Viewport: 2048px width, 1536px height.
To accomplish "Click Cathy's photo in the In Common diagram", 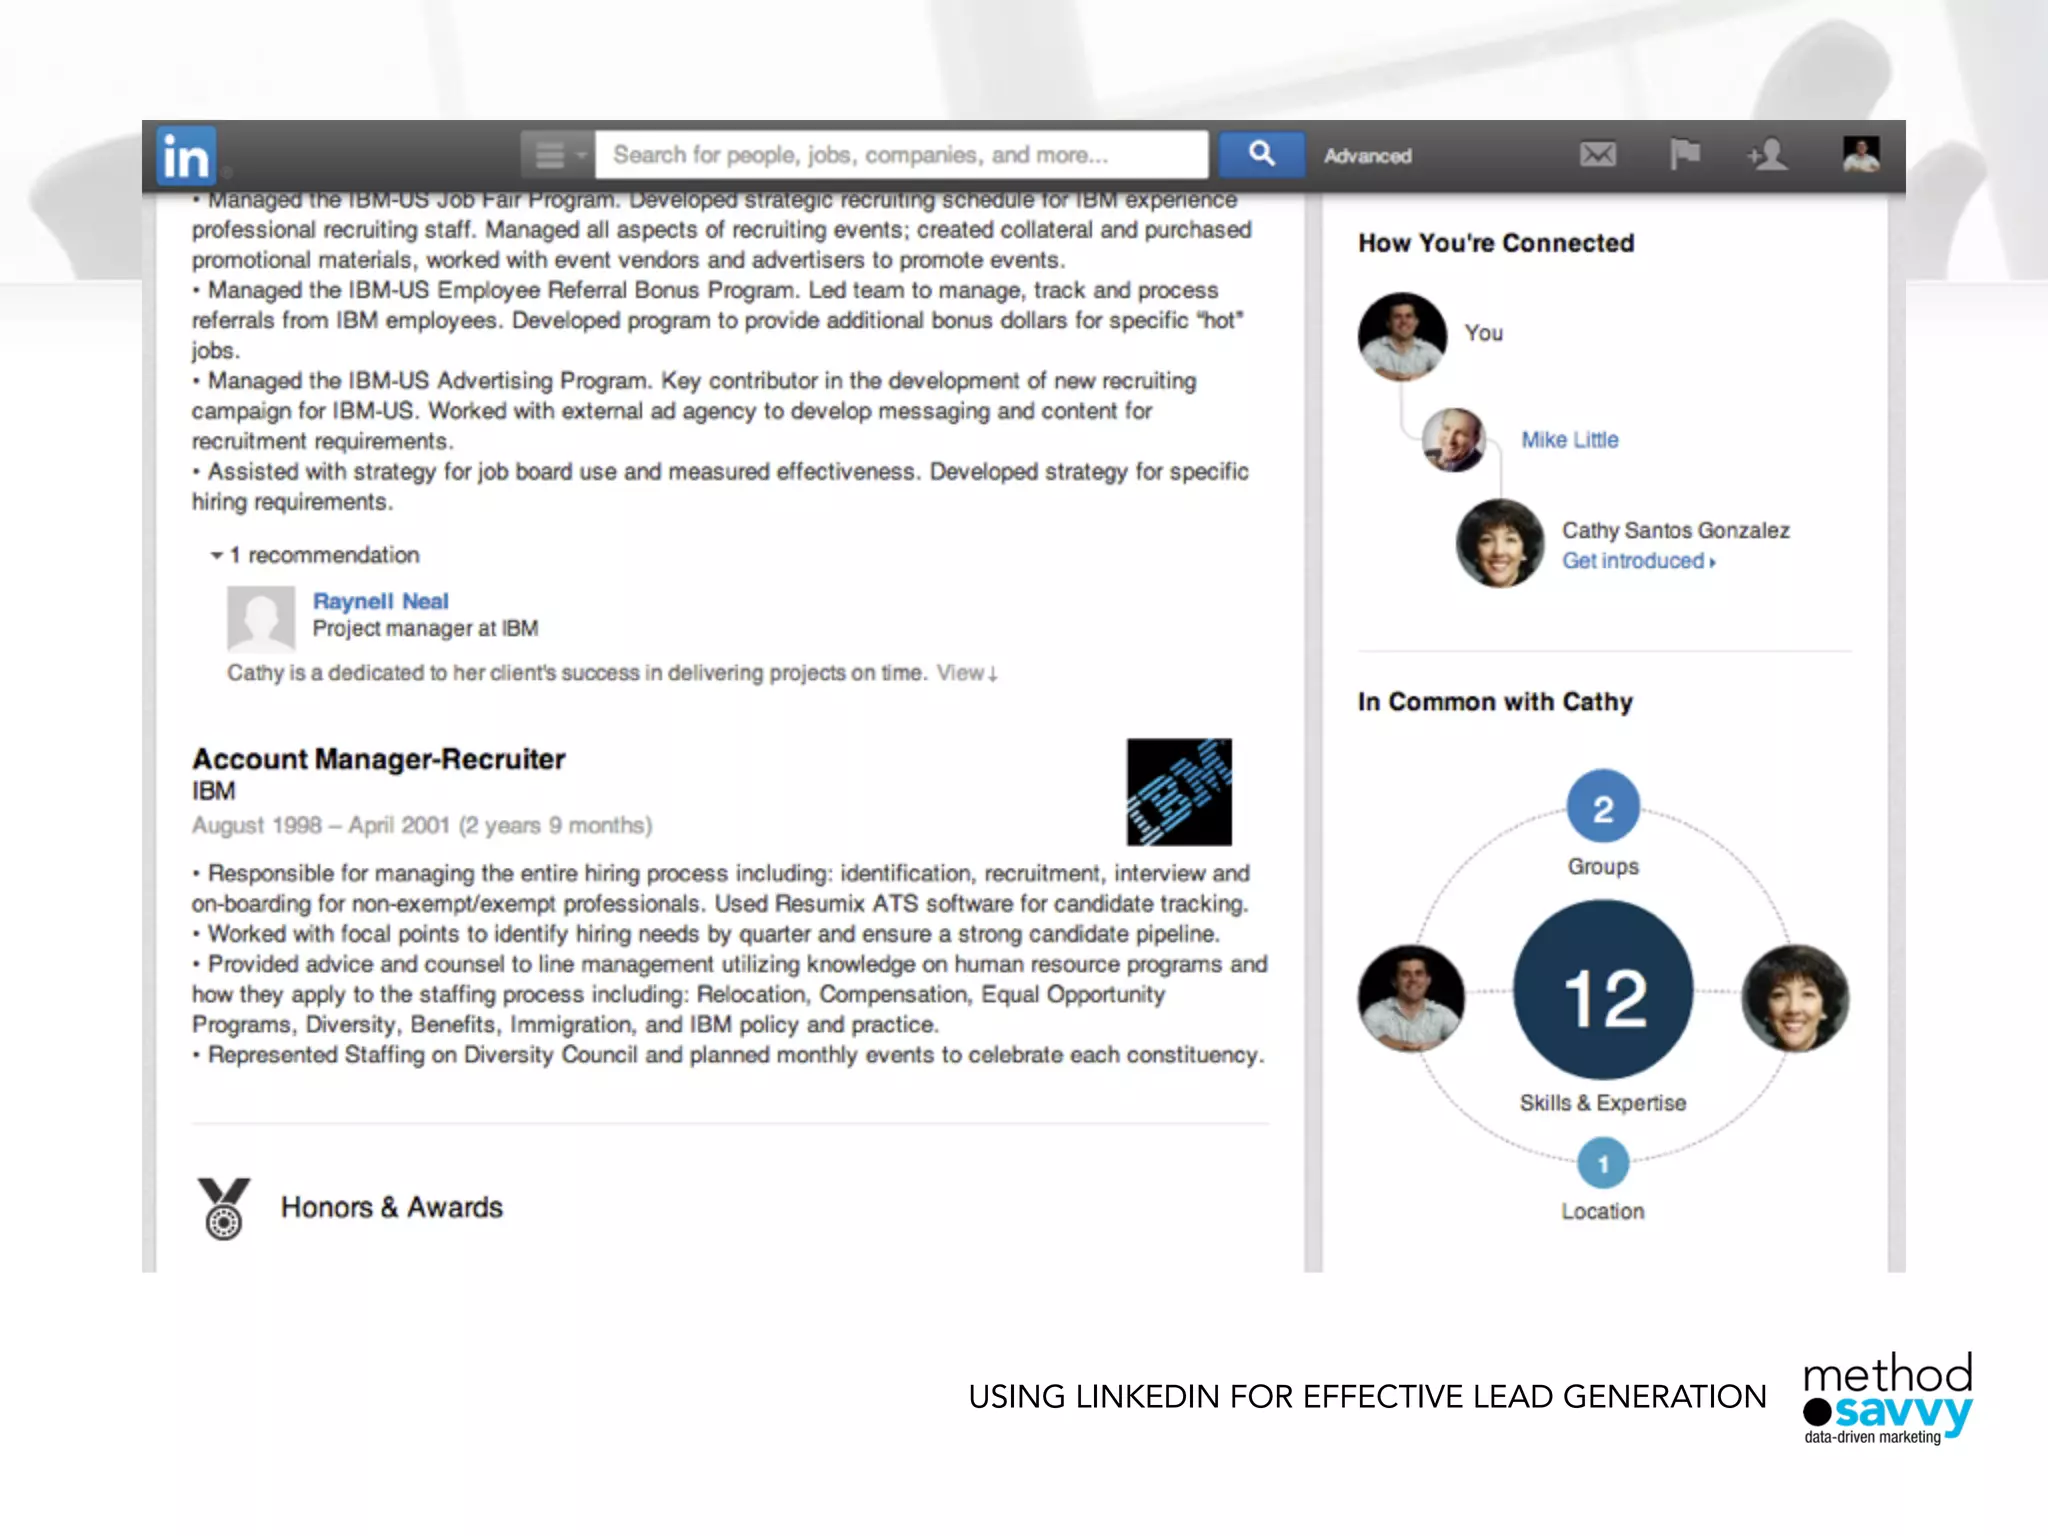I will [1795, 998].
